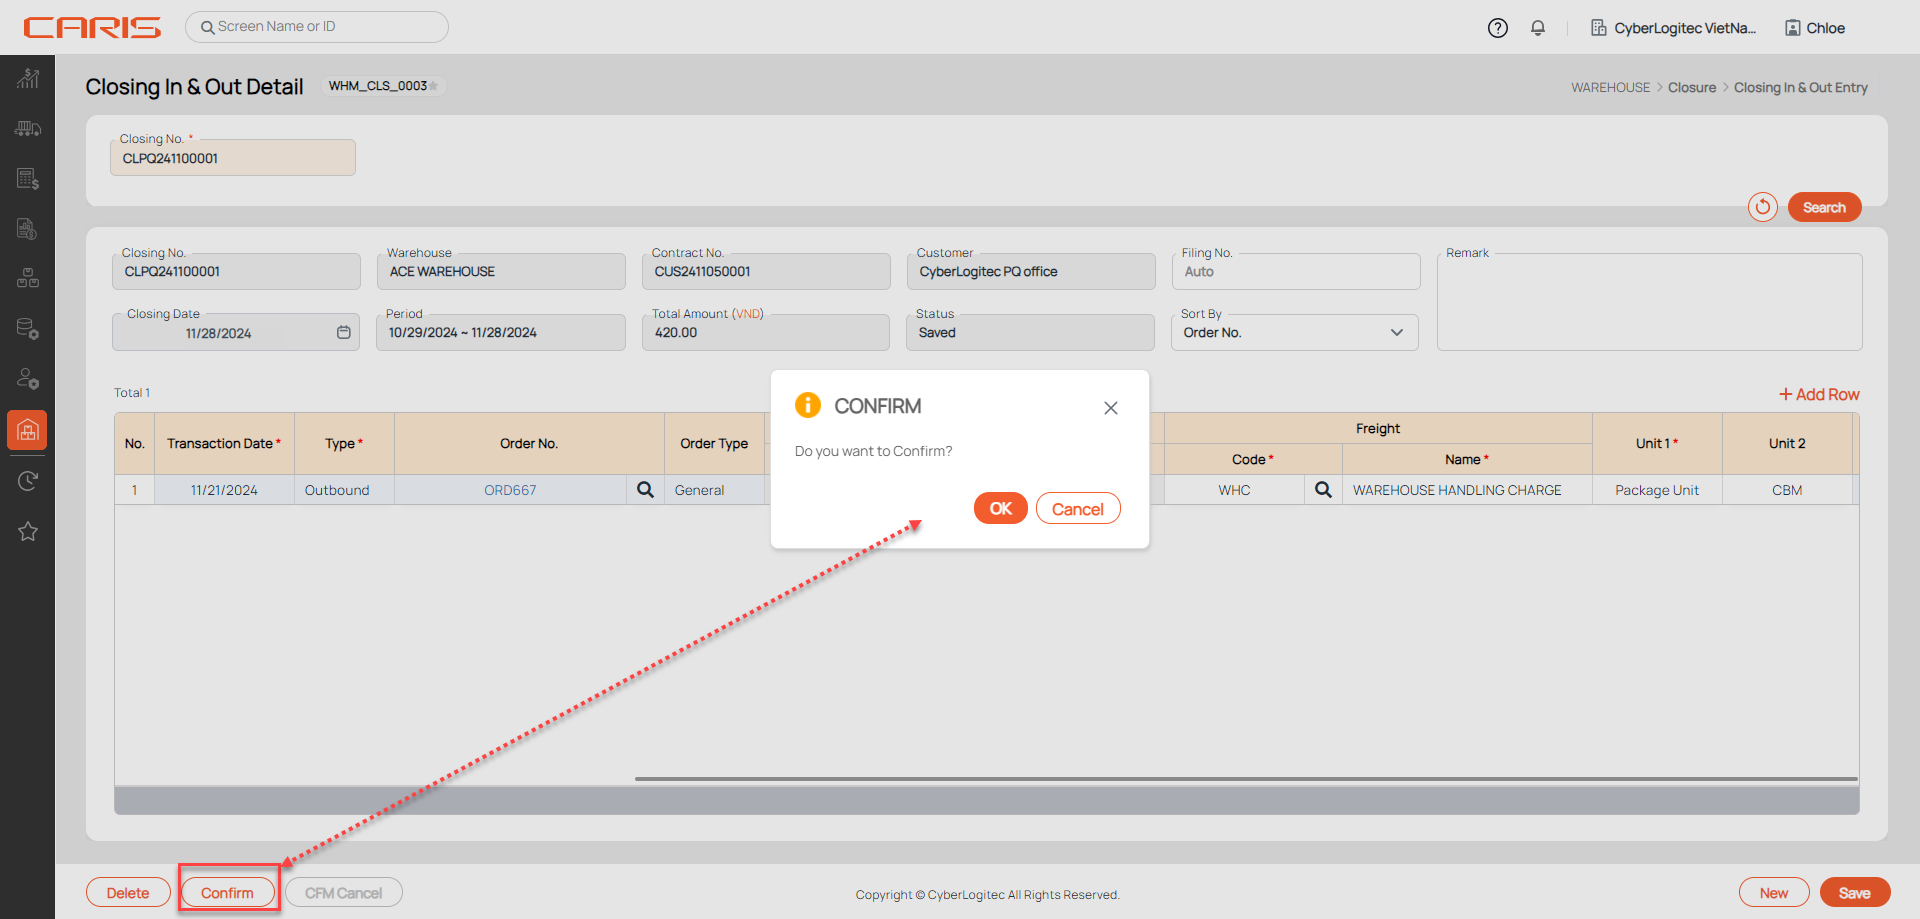1920x919 pixels.
Task: Open the warehouse module in sidebar
Action: pyautogui.click(x=28, y=430)
